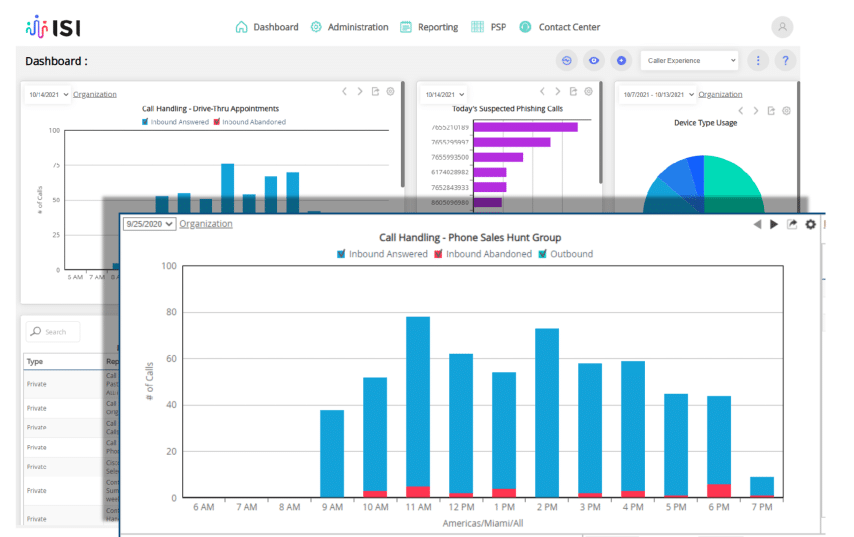Open the Contact Center menu
The image size is (854, 537).
[x=560, y=27]
